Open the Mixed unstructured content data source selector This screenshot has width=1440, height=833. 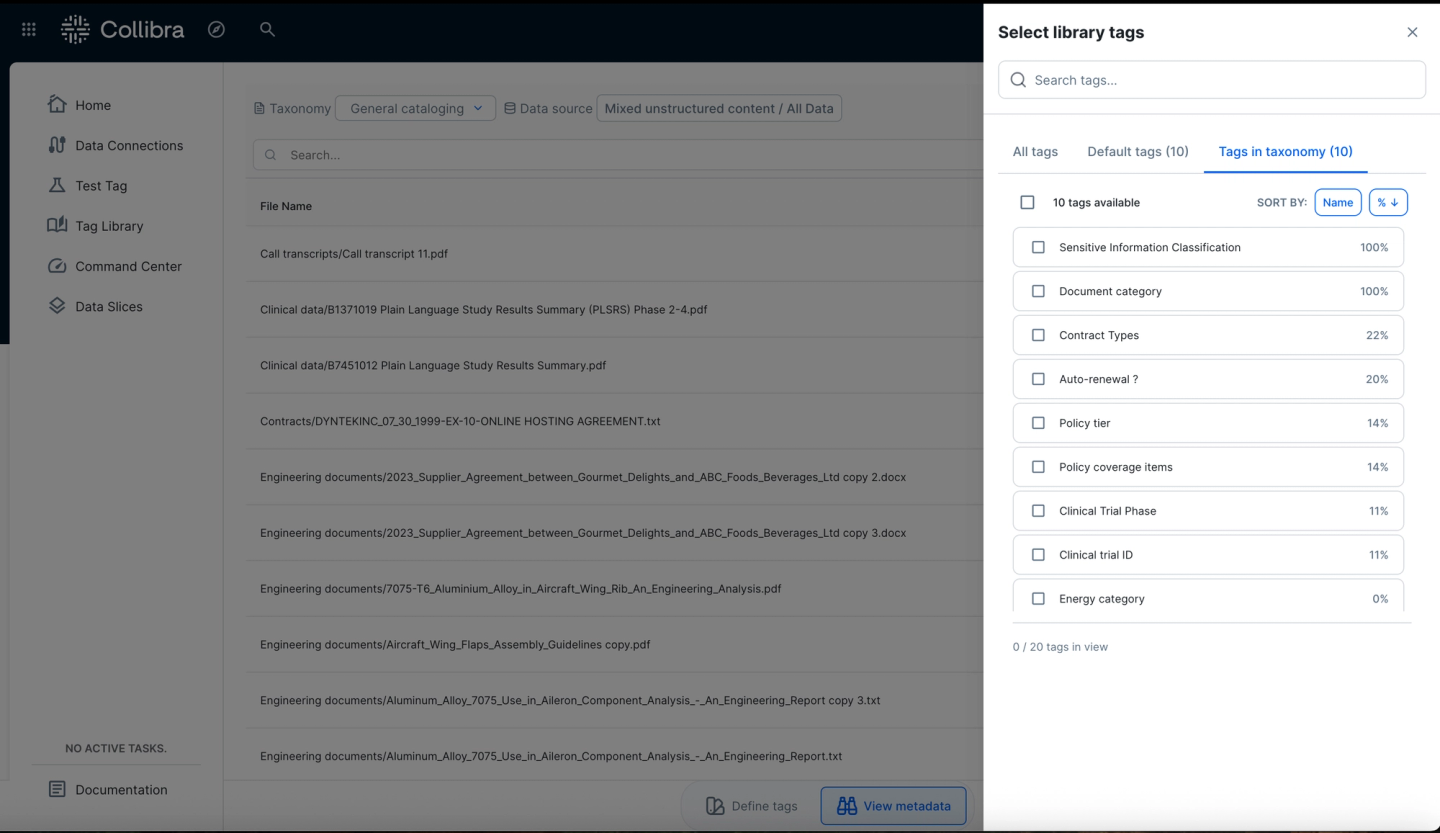(718, 108)
